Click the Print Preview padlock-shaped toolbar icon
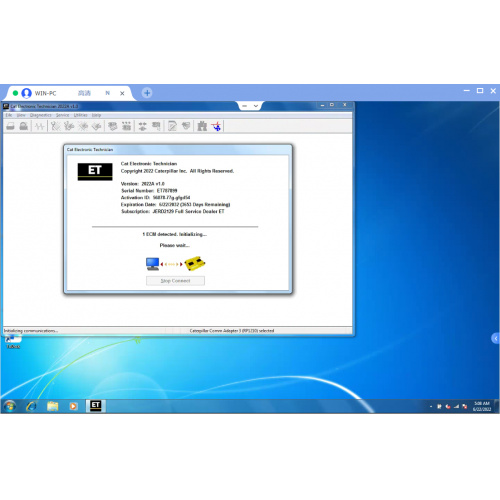This screenshot has height=500, width=500. [x=24, y=126]
